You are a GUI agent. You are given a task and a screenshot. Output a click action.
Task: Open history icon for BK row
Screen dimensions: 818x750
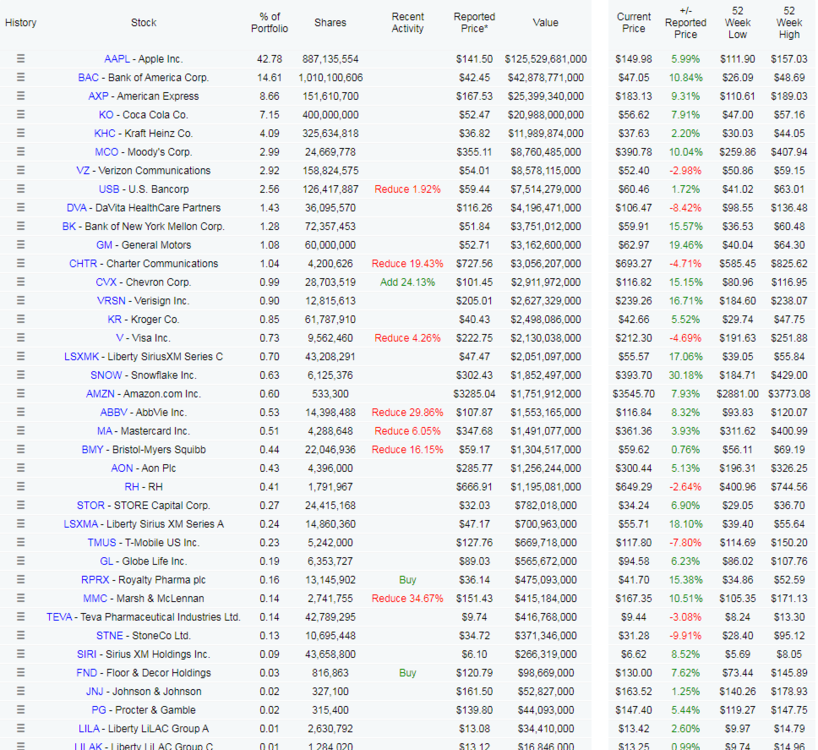pos(21,226)
